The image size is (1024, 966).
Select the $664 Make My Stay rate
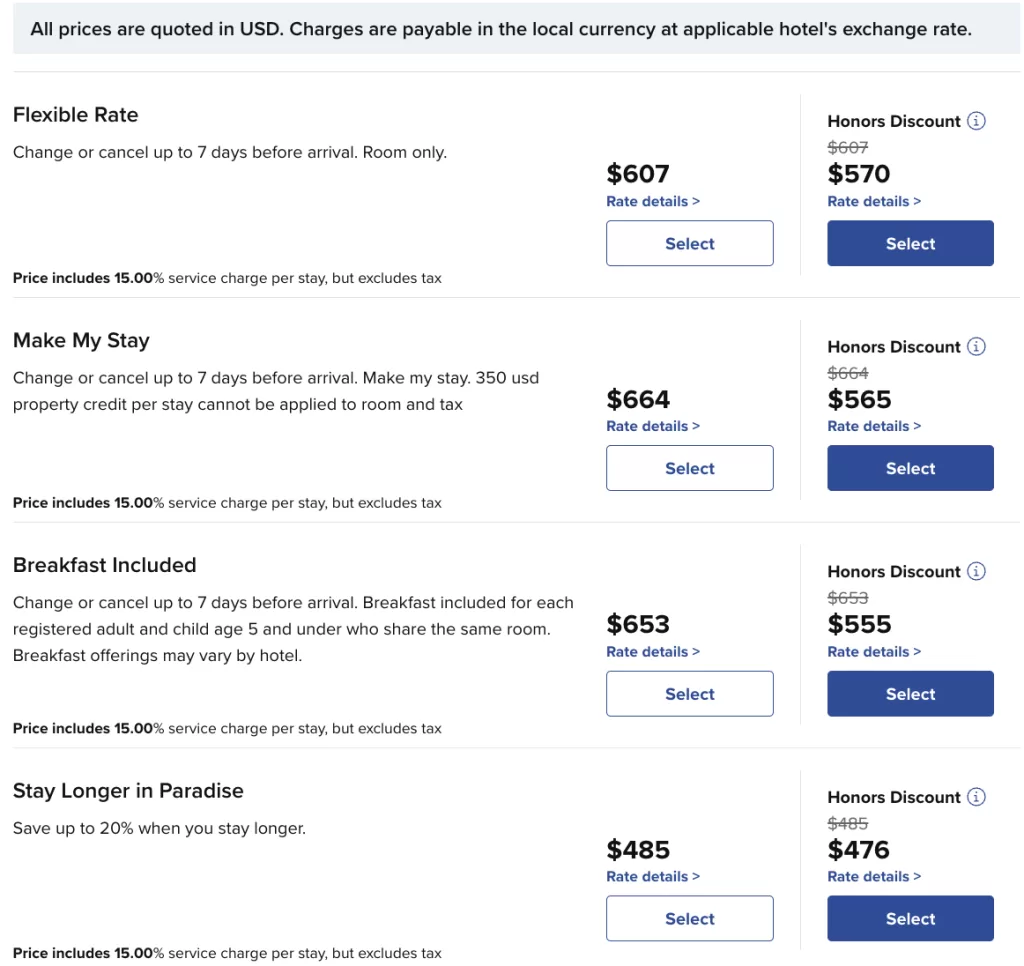[x=690, y=468]
